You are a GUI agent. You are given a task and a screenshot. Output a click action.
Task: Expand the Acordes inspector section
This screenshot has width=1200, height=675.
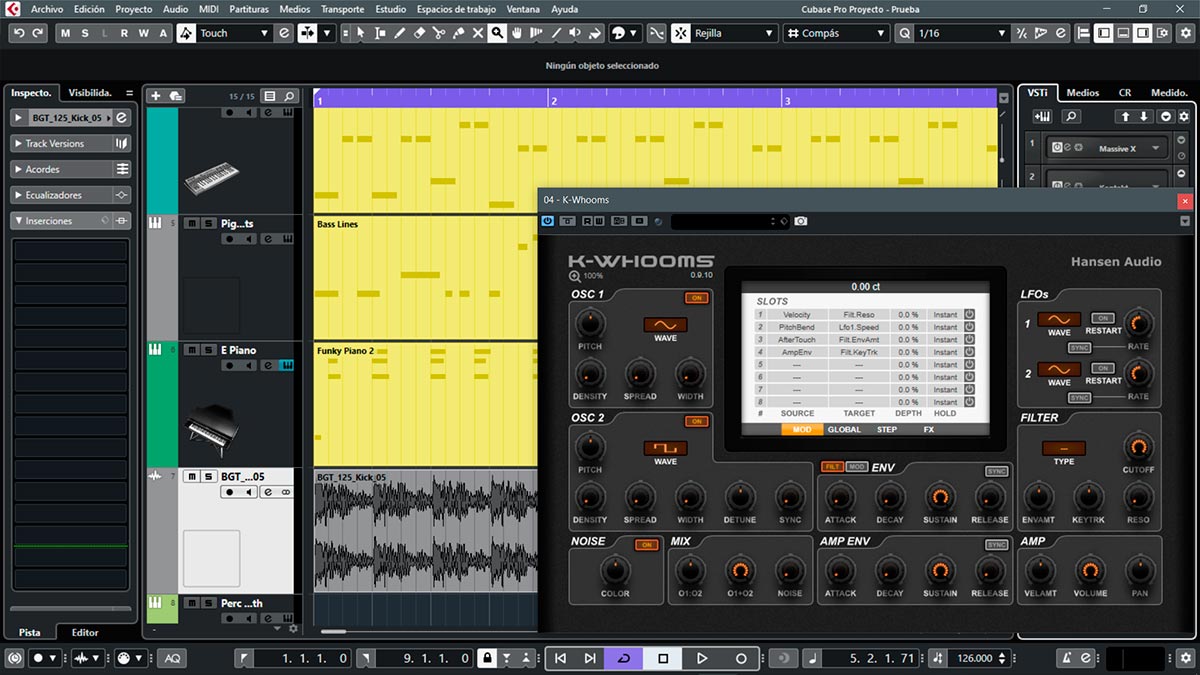(x=71, y=169)
